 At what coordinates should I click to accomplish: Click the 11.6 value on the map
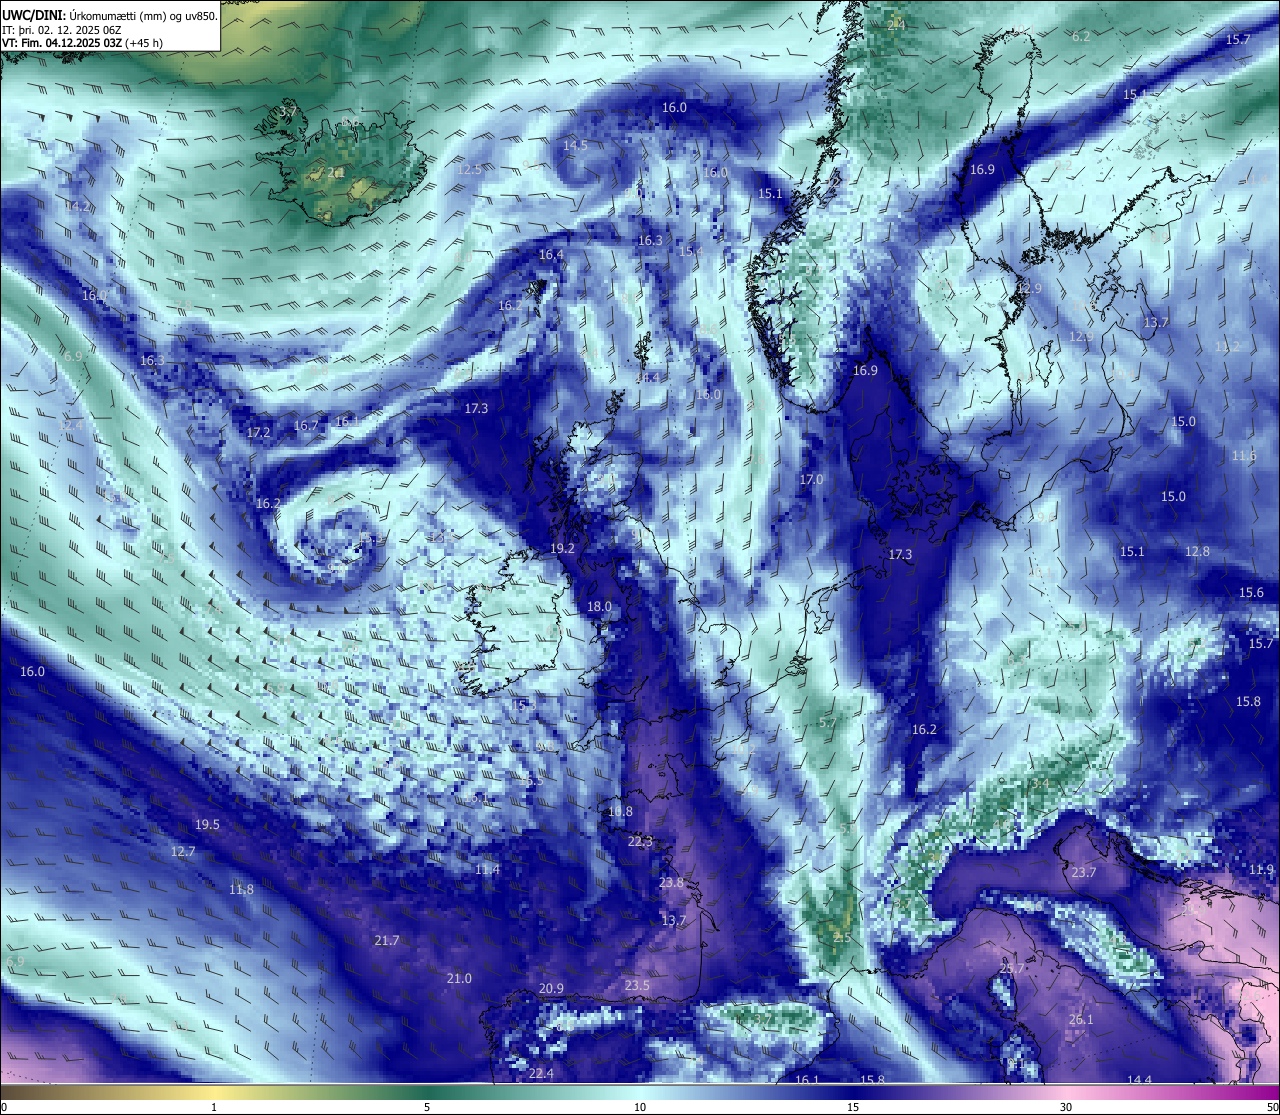click(x=1244, y=456)
